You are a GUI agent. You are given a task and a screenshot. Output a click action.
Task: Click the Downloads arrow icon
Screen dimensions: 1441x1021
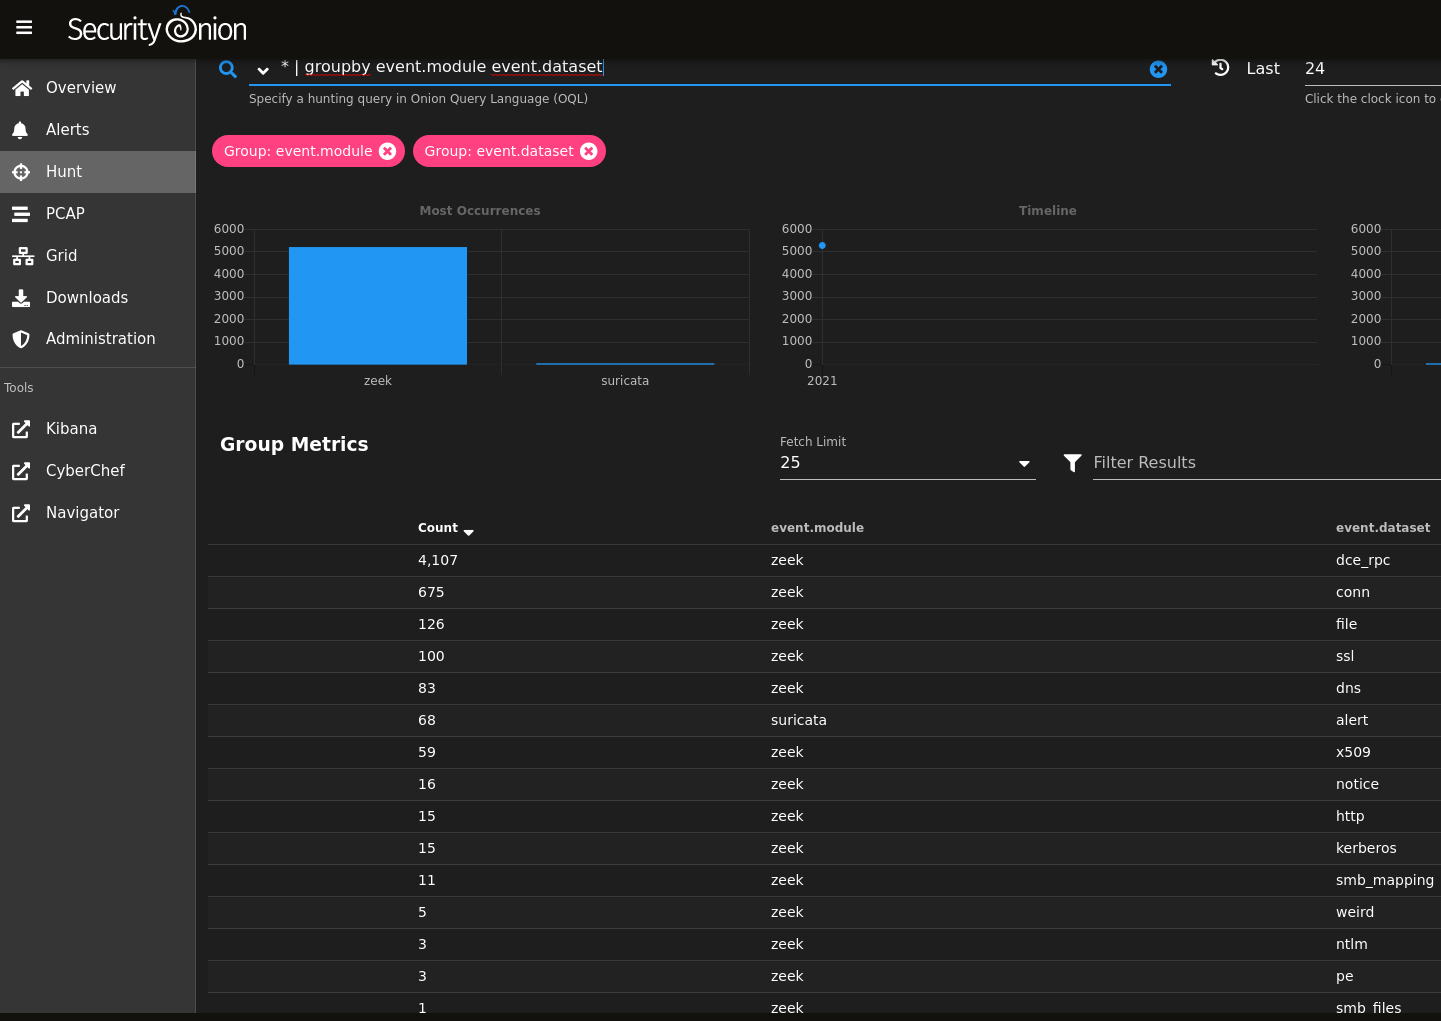click(x=21, y=298)
